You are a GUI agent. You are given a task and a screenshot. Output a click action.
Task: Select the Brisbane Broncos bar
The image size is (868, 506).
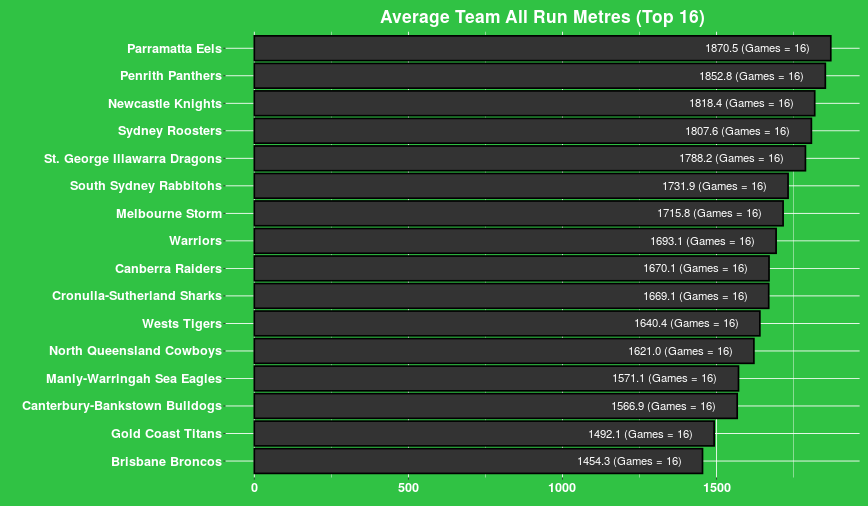coord(478,461)
